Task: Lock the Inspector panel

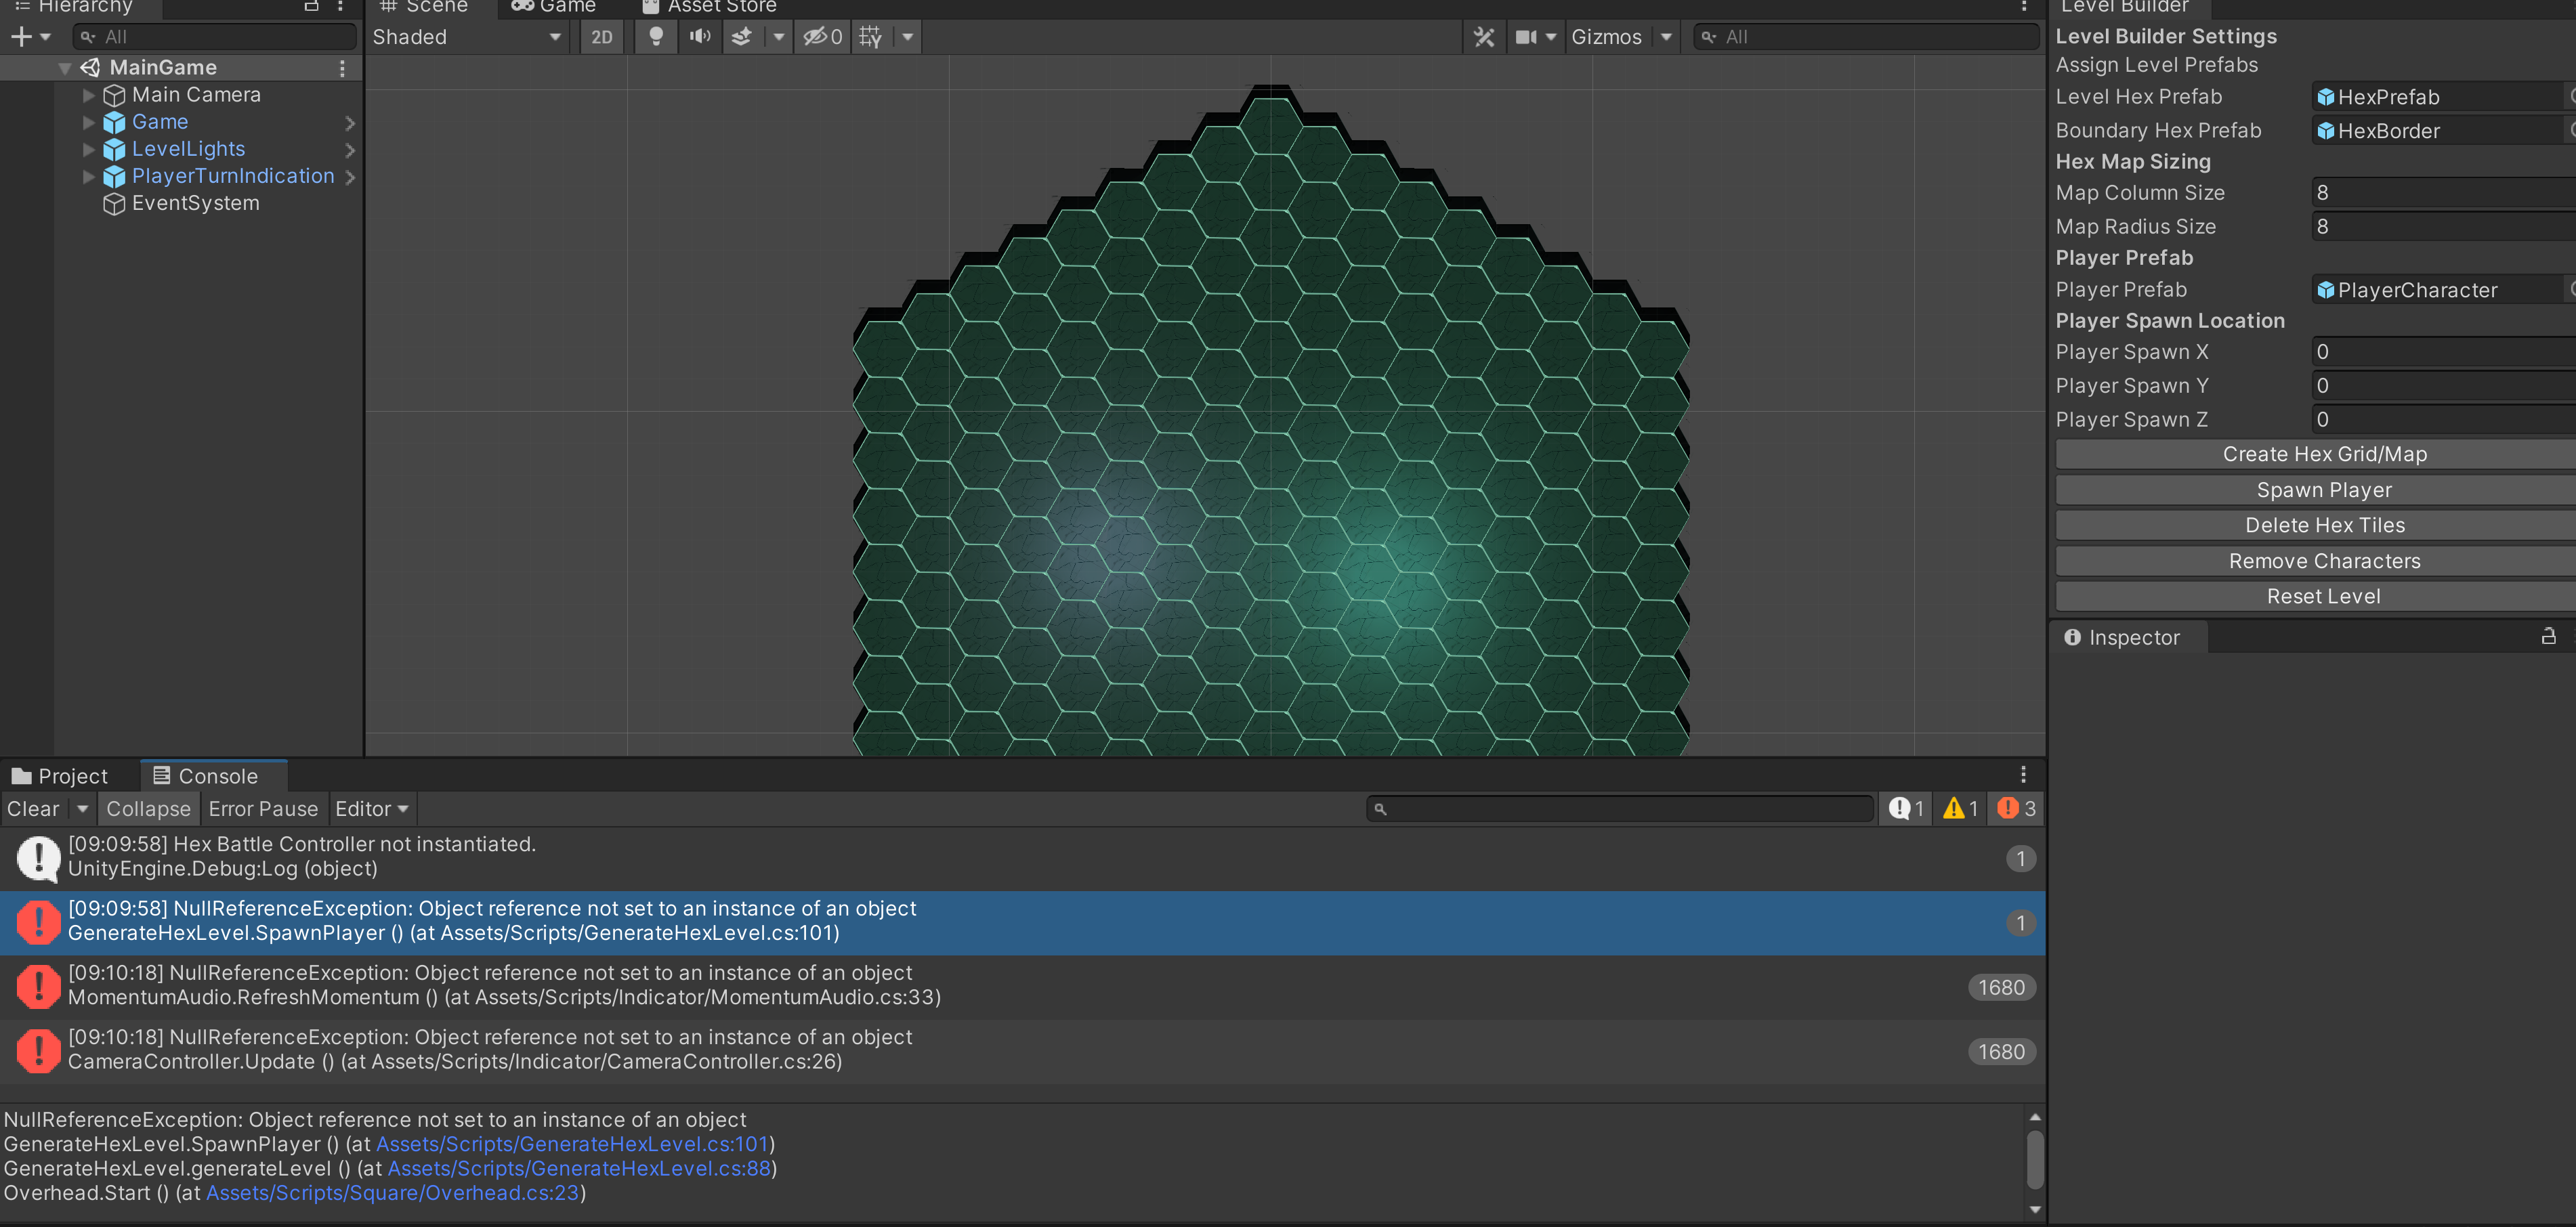Action: pos(2549,636)
